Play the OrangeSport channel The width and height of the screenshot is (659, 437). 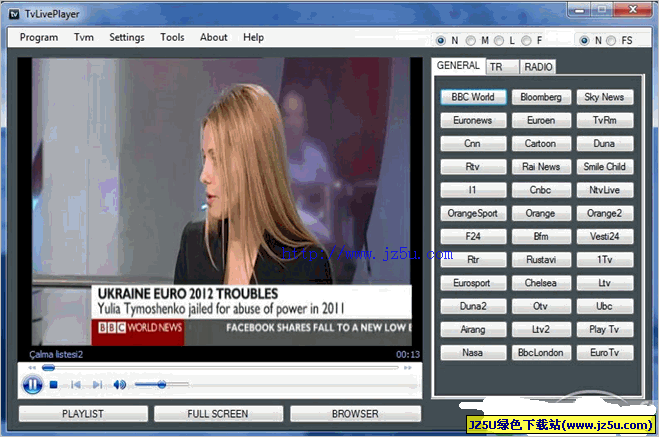pos(473,213)
